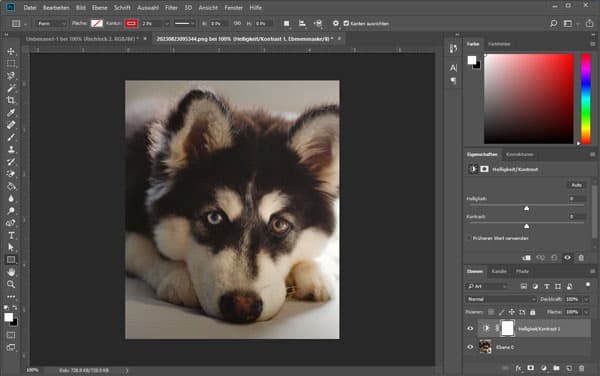Create a new layer

coord(569,368)
